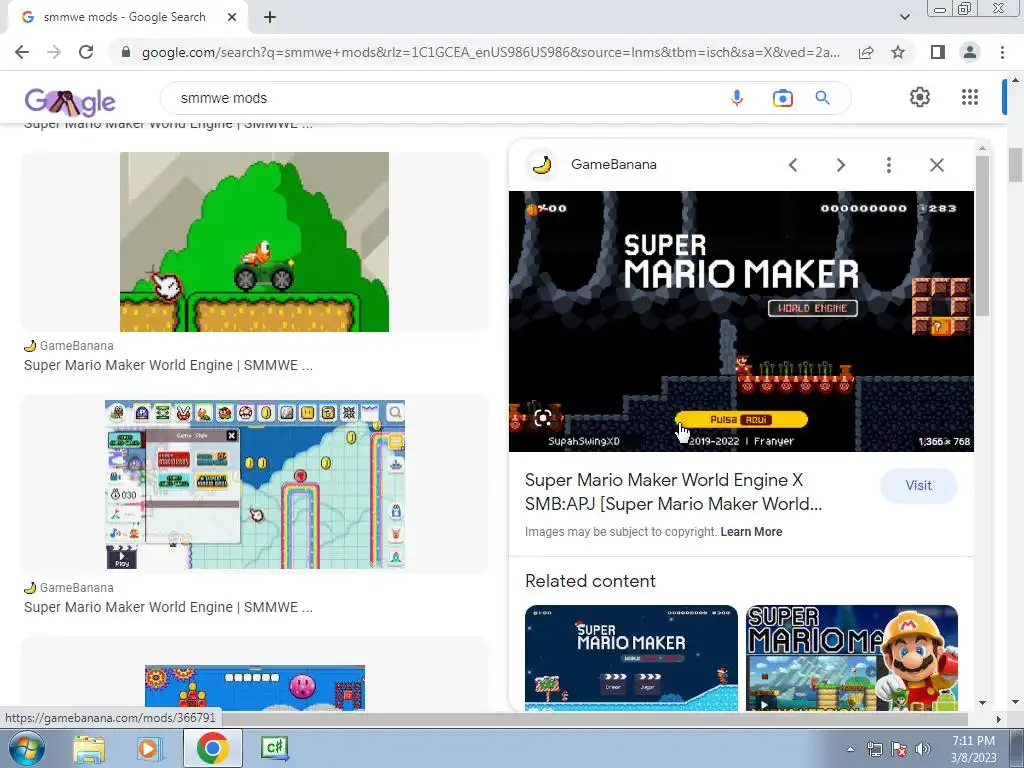Screen dimensions: 1024x768
Task: Click the volume speaker tray icon
Action: point(923,749)
